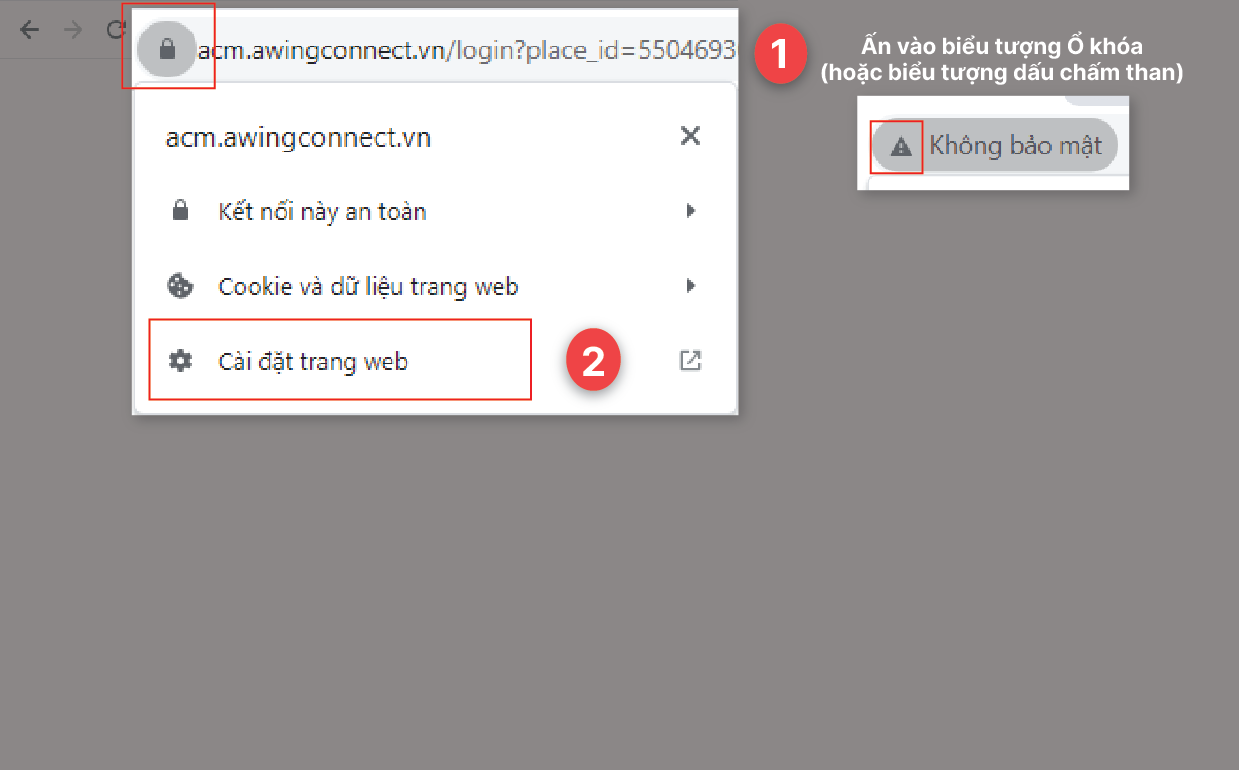Click the cookie icon in the popup
This screenshot has height=770, width=1239.
[180, 286]
